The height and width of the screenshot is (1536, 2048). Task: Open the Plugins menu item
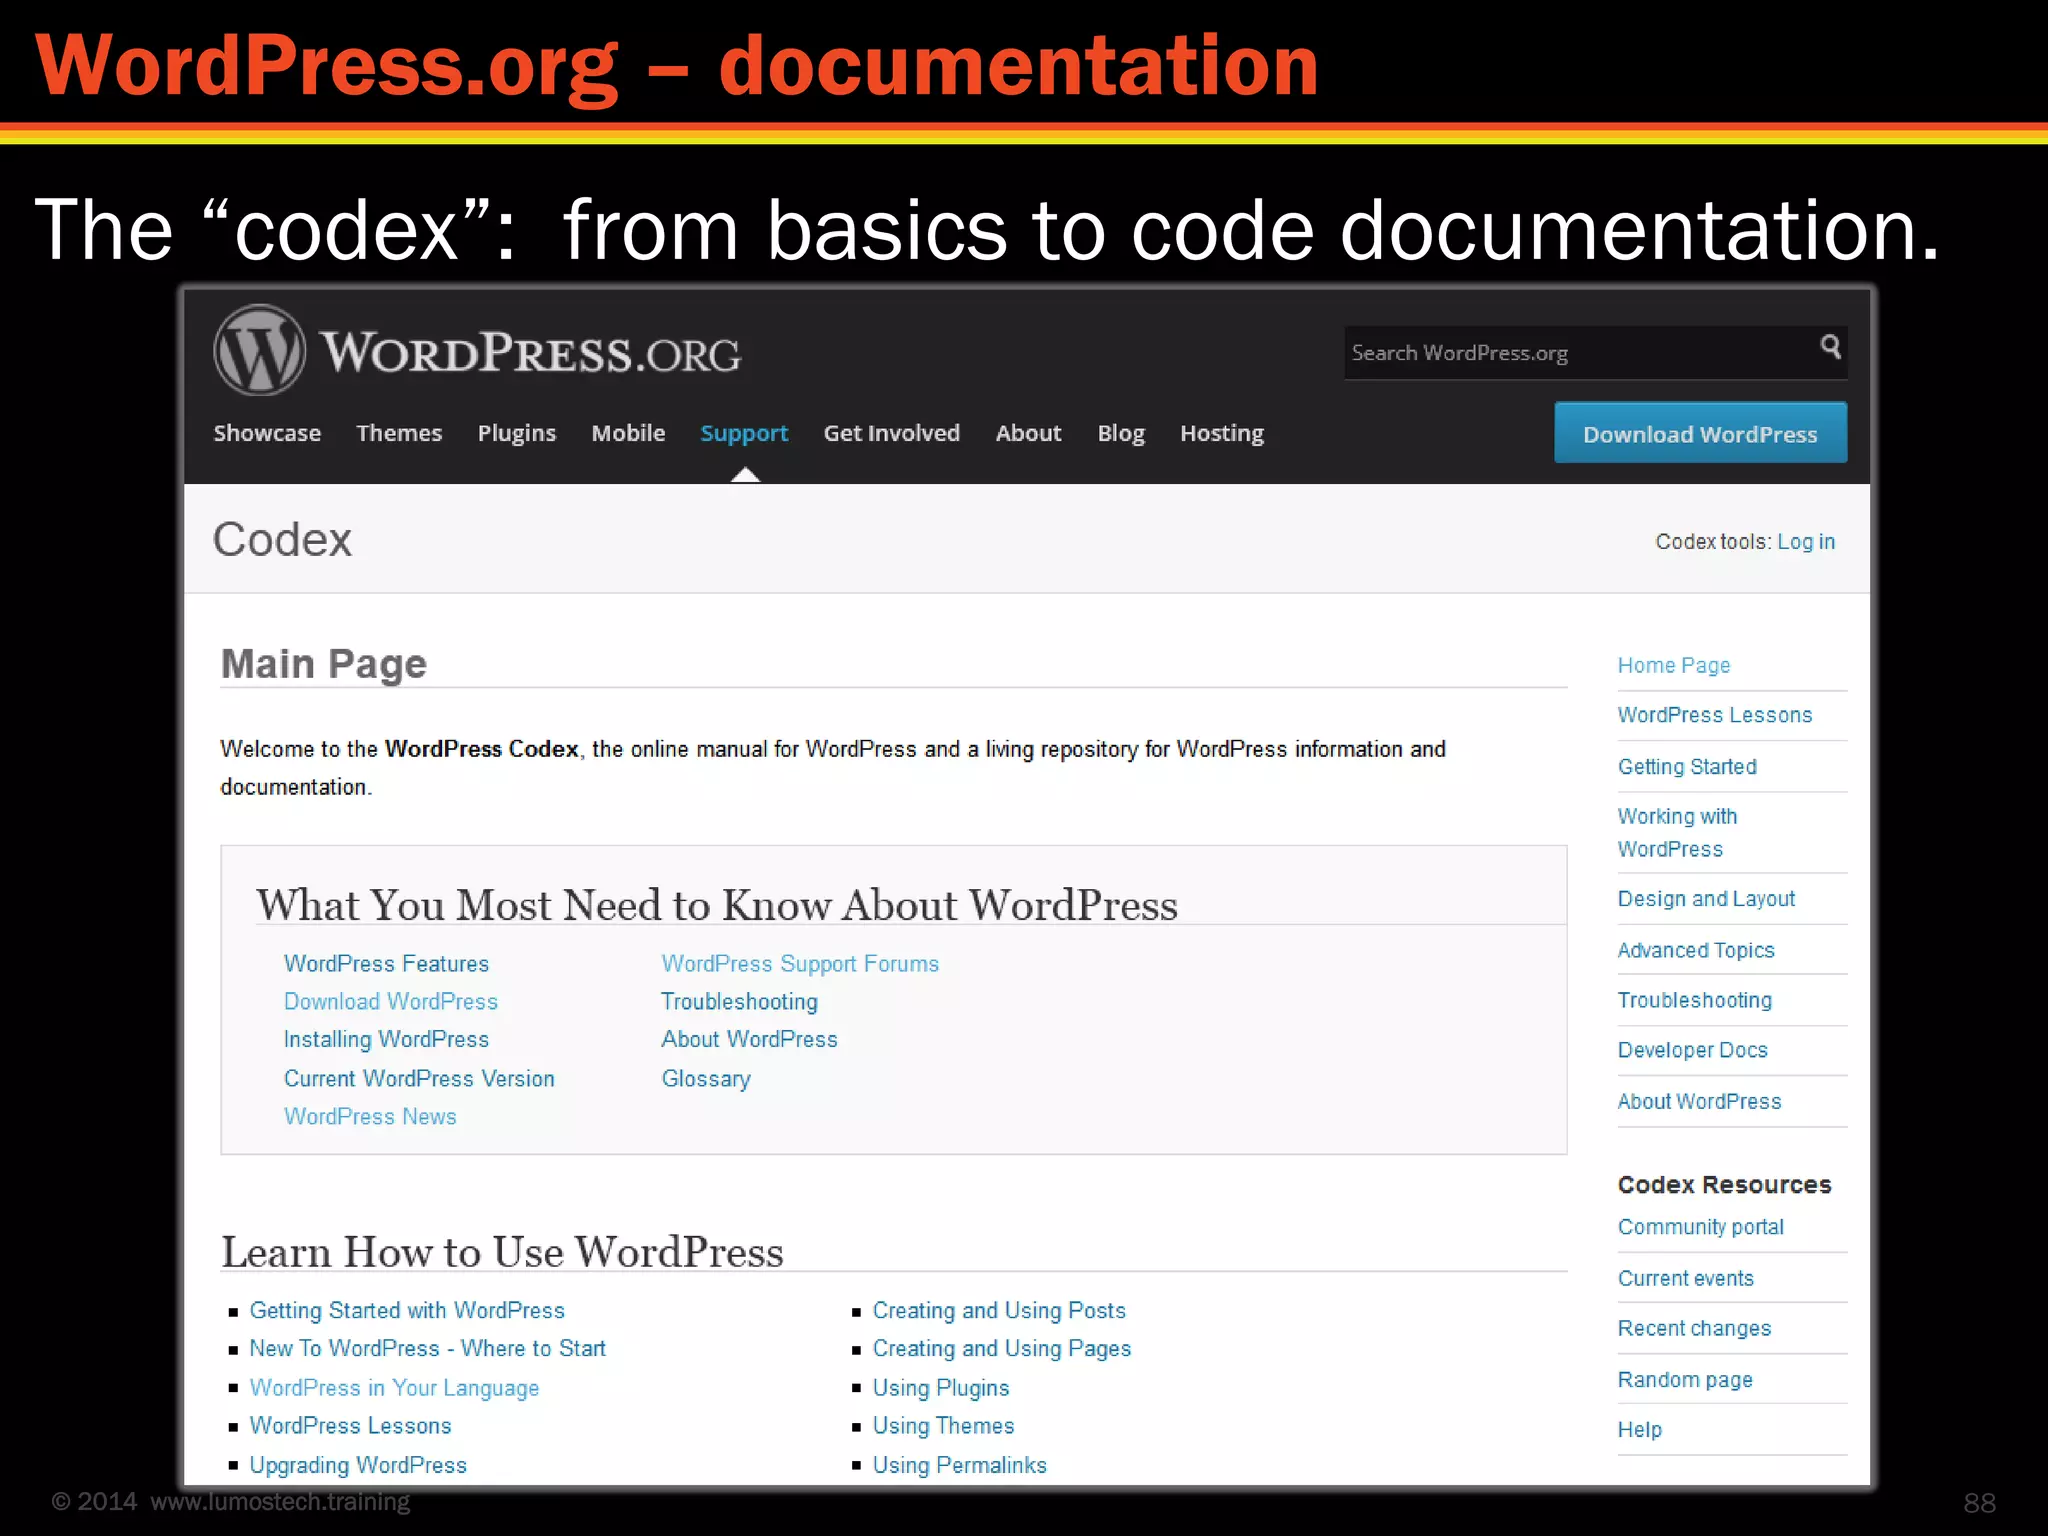pyautogui.click(x=516, y=433)
